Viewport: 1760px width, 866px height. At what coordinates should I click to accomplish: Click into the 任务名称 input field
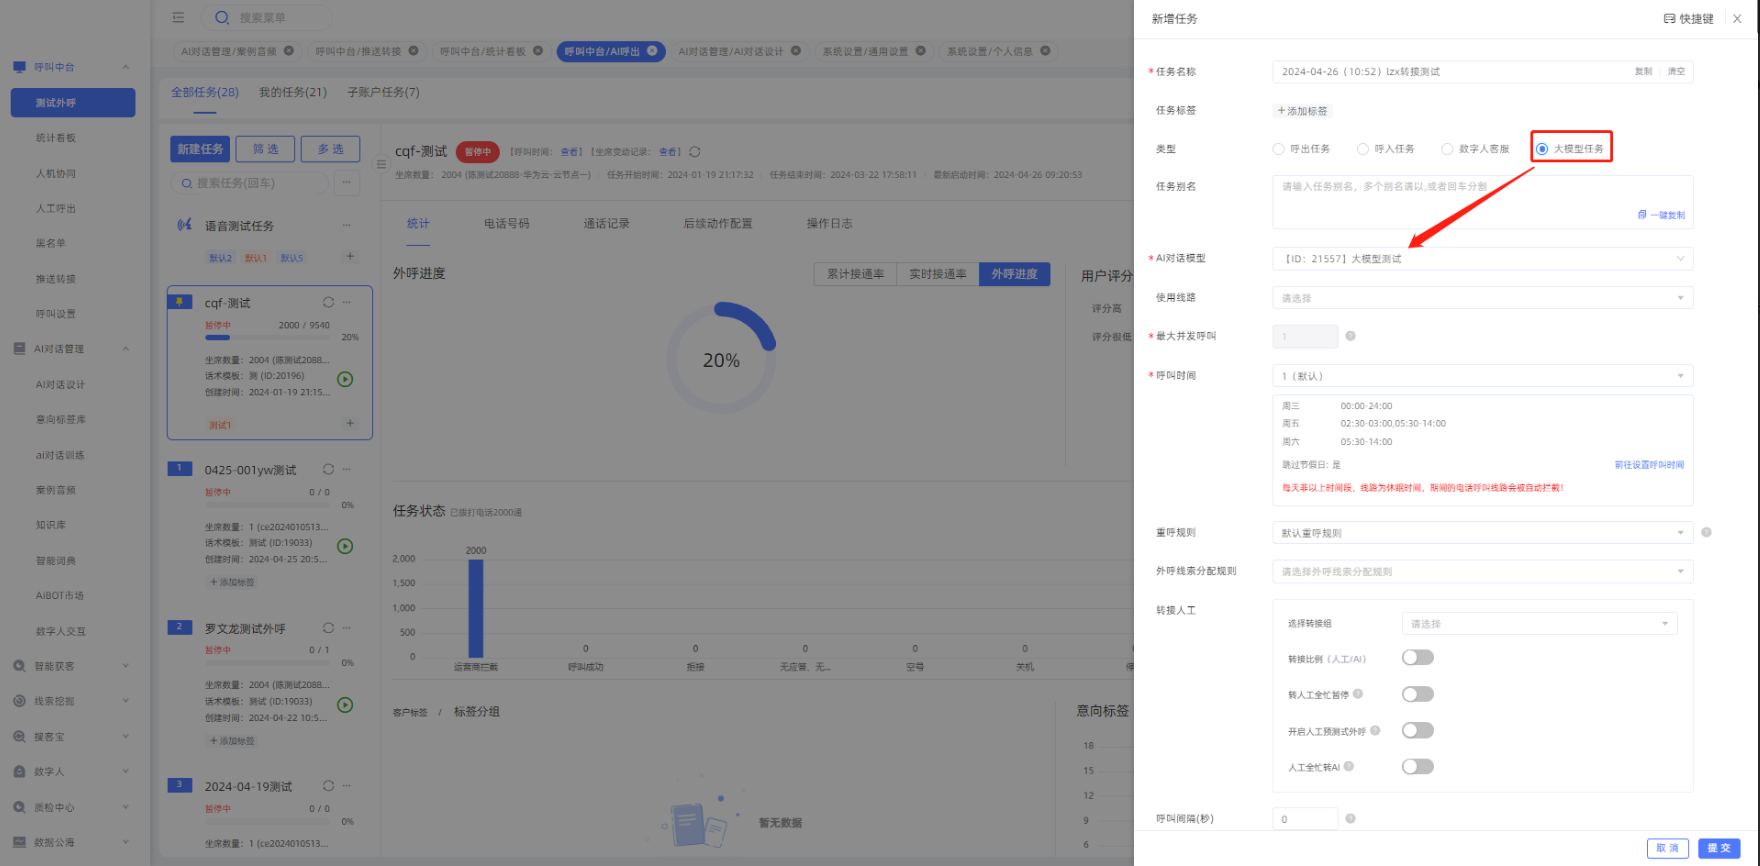click(1450, 72)
